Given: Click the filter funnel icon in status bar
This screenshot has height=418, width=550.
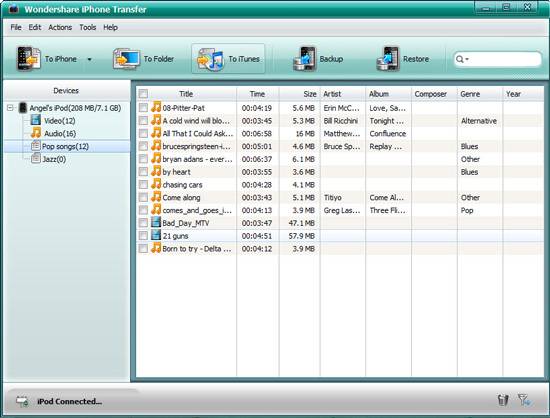Looking at the screenshot, I should pyautogui.click(x=524, y=400).
